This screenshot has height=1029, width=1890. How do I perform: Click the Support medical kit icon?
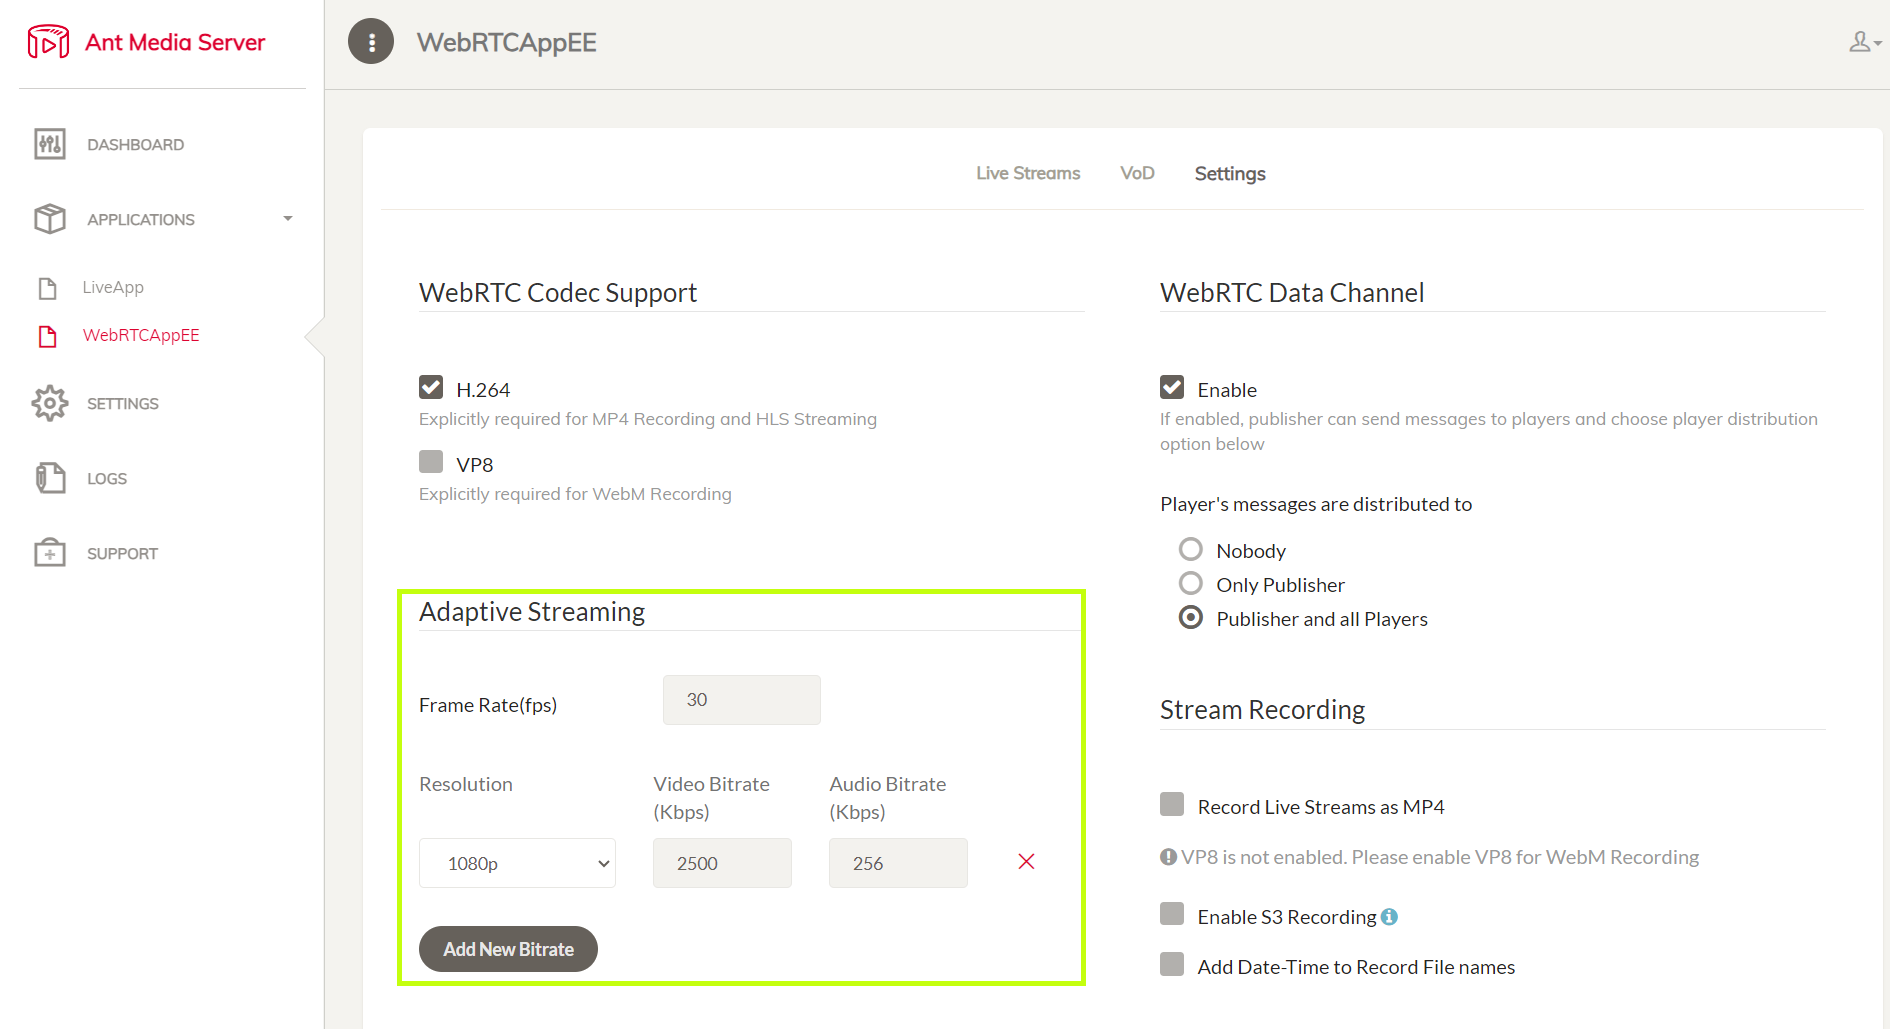[50, 553]
